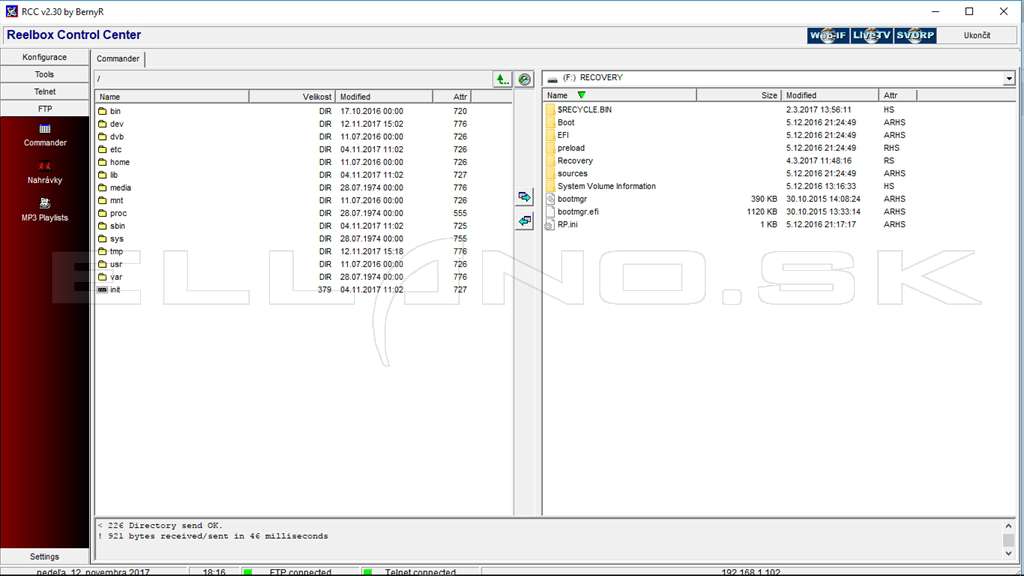Viewport: 1024px width, 576px height.
Task: Copy selection to the left panel
Action: pos(524,221)
